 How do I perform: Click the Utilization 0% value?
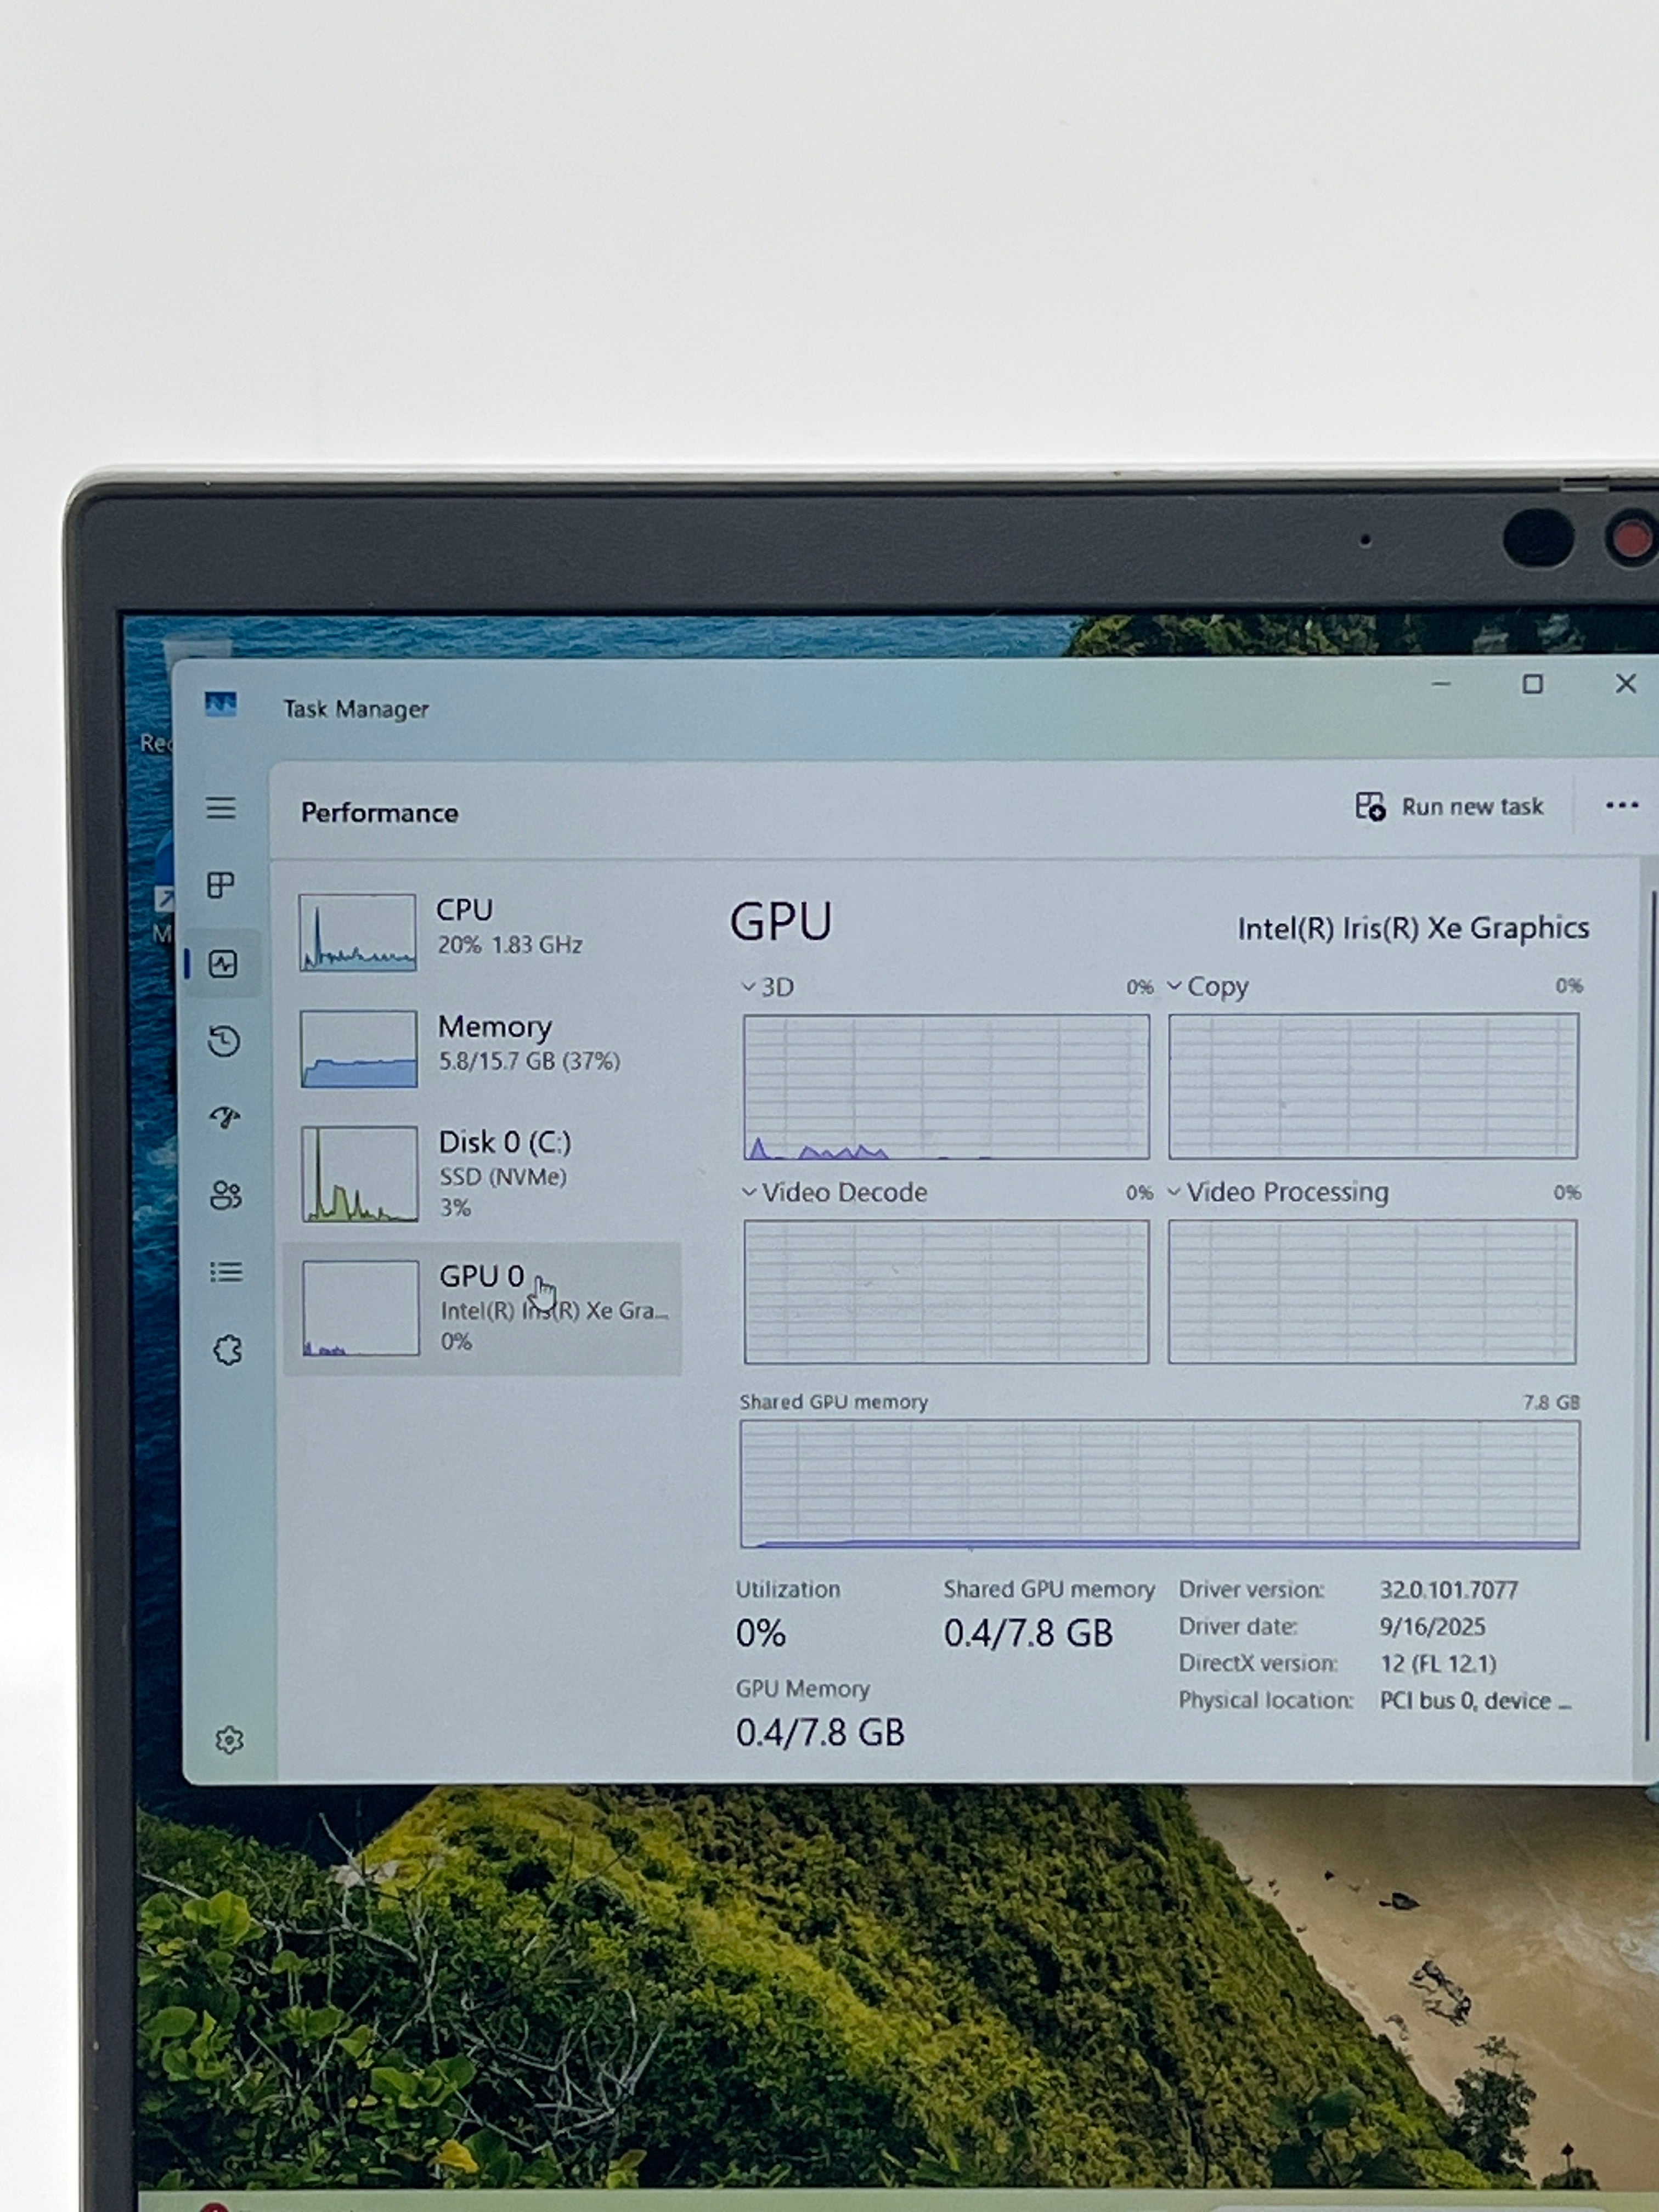coord(760,1633)
